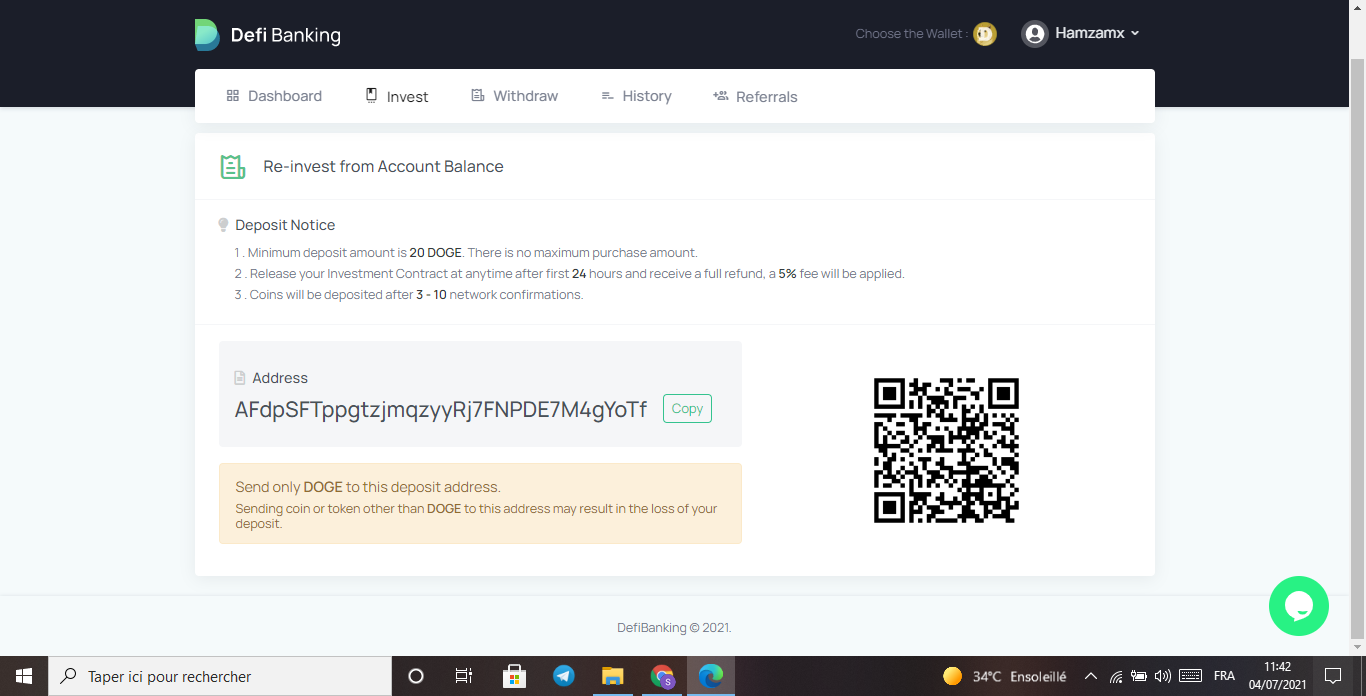Click the Re-invest from Account Balance heading
The height and width of the screenshot is (696, 1366).
click(x=383, y=167)
